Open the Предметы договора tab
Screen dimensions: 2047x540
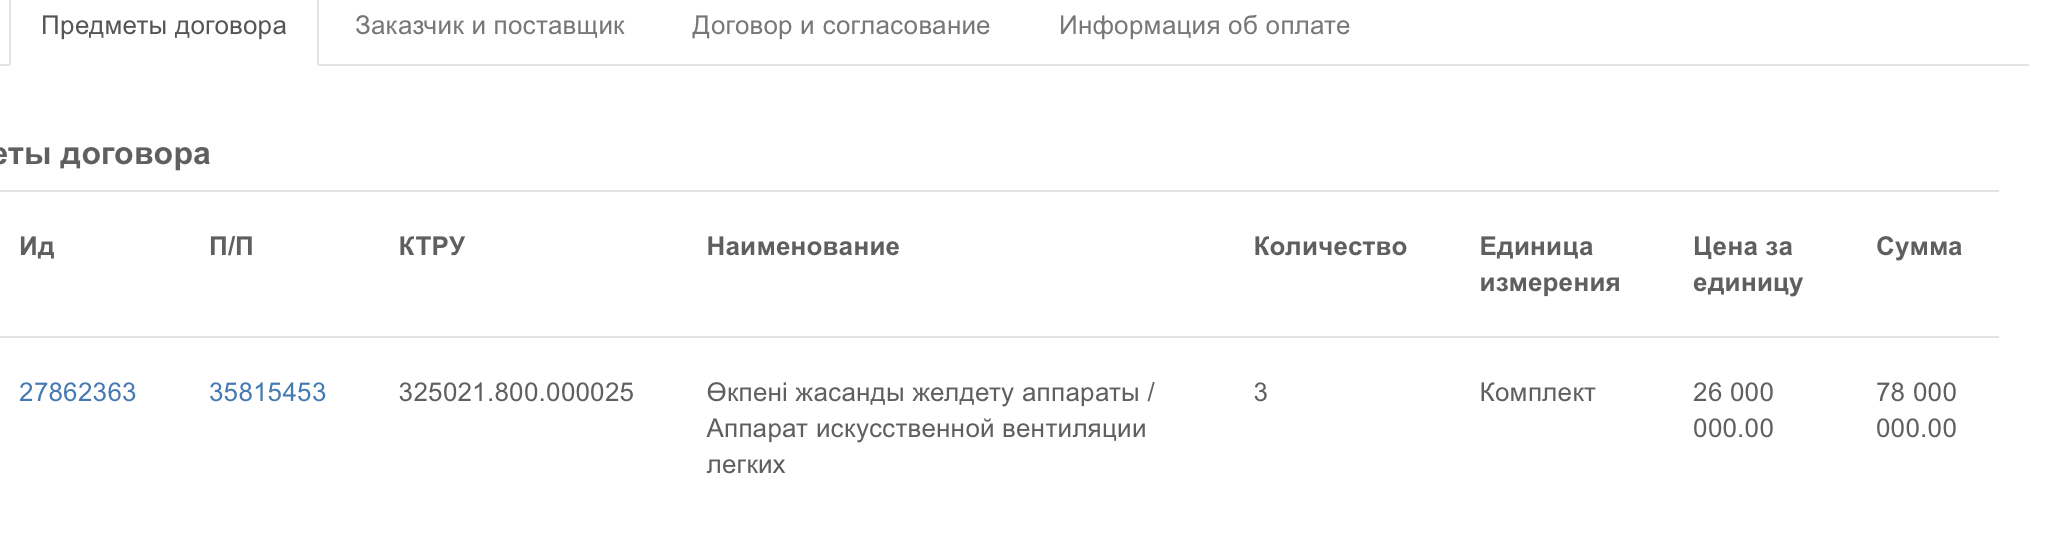164,26
